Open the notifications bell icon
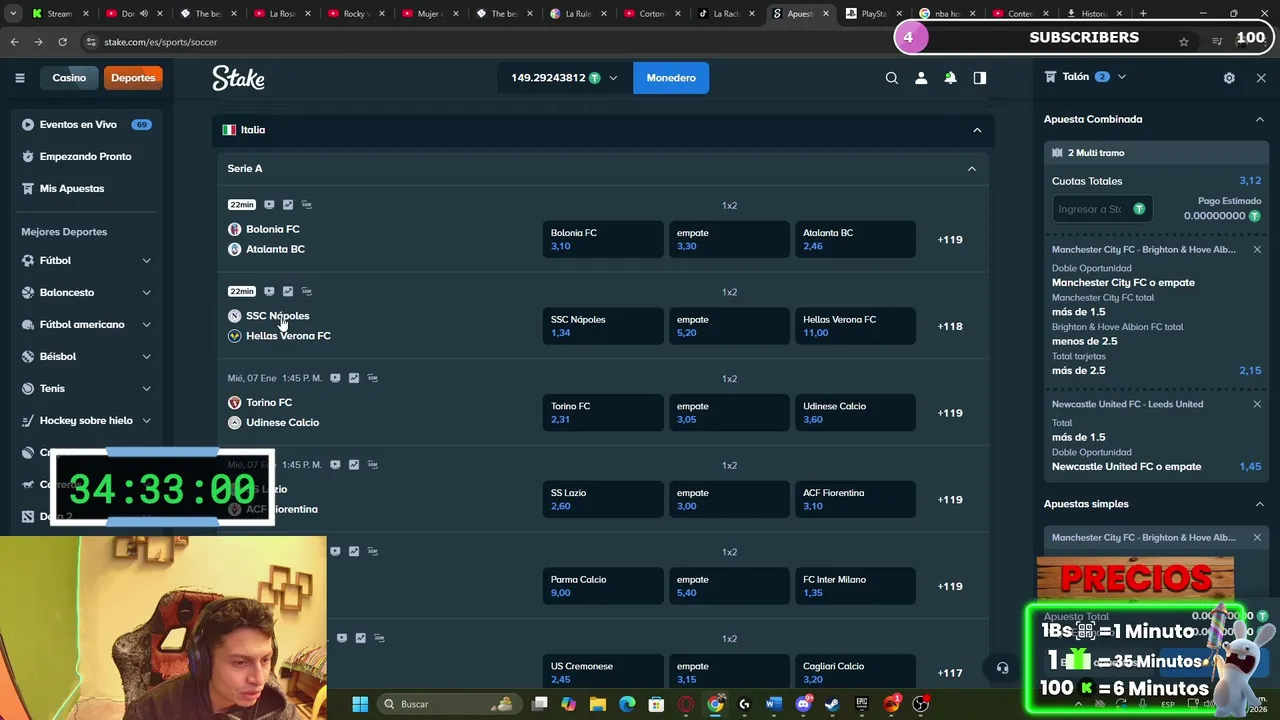 click(x=950, y=78)
